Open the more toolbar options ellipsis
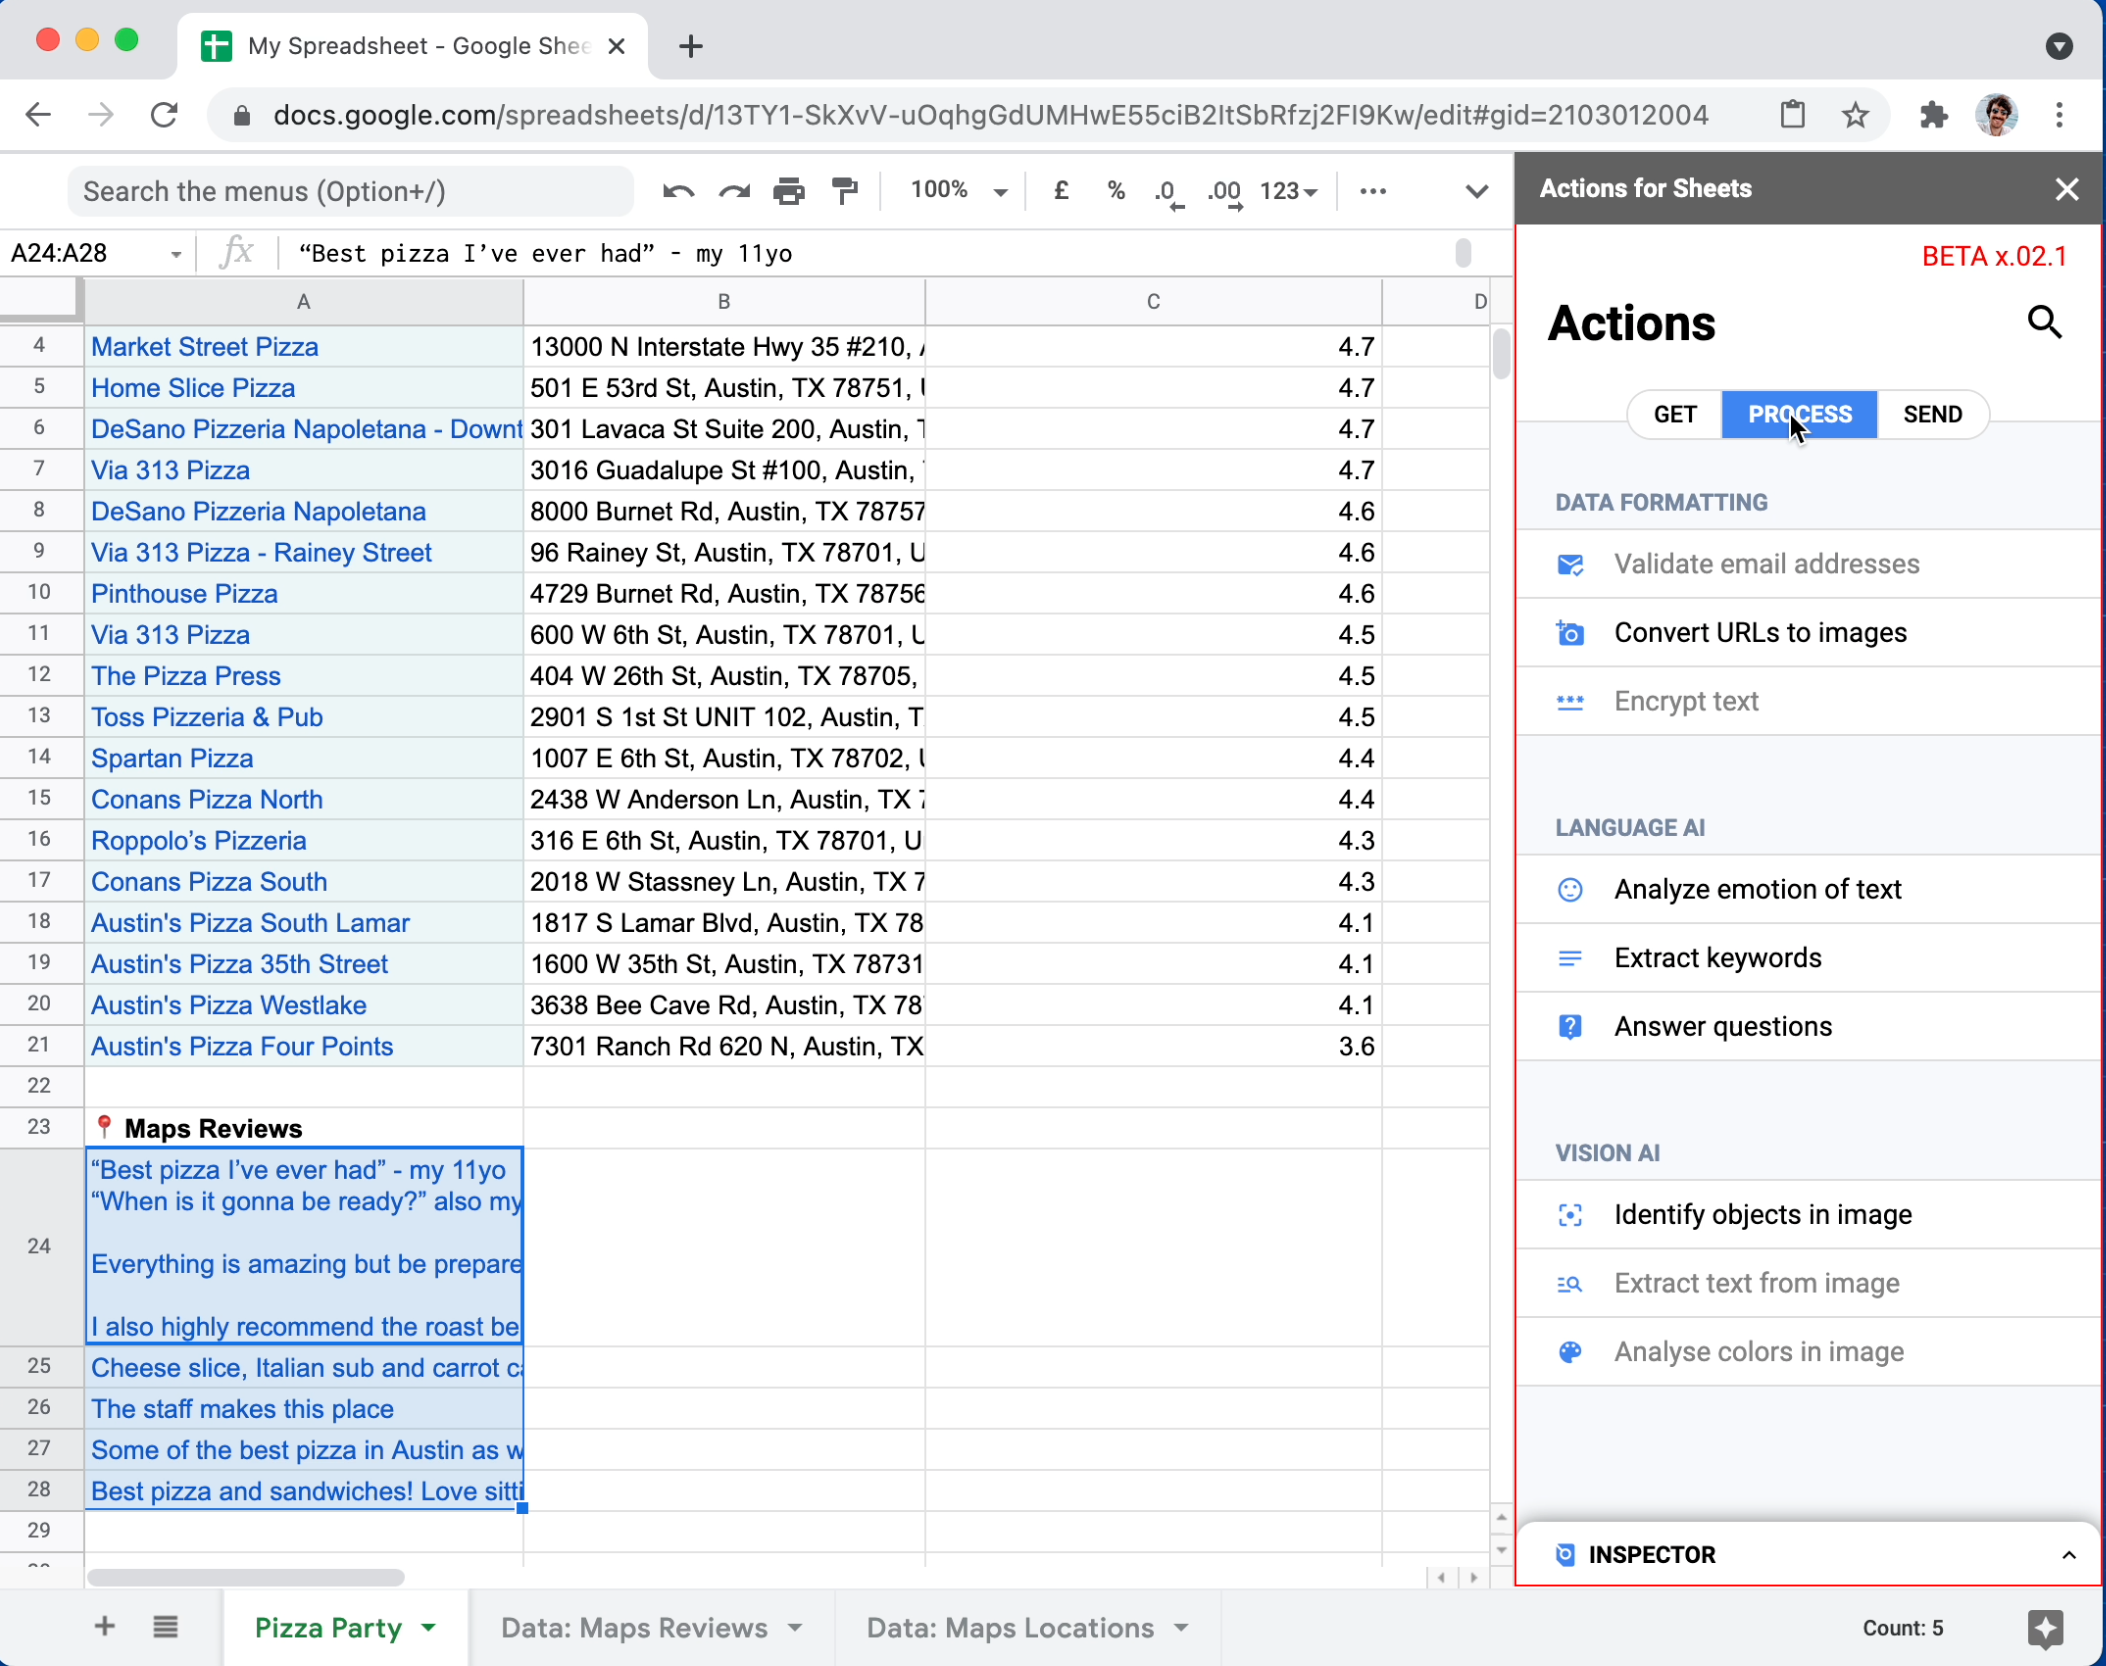The height and width of the screenshot is (1666, 2106). click(1373, 191)
